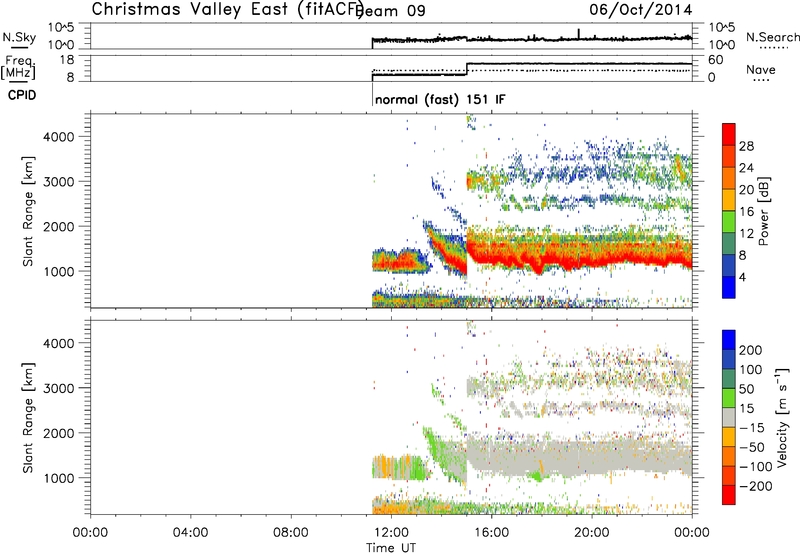The width and height of the screenshot is (800, 554).
Task: Select the 'N.Search' label
Action: pyautogui.click(x=772, y=37)
